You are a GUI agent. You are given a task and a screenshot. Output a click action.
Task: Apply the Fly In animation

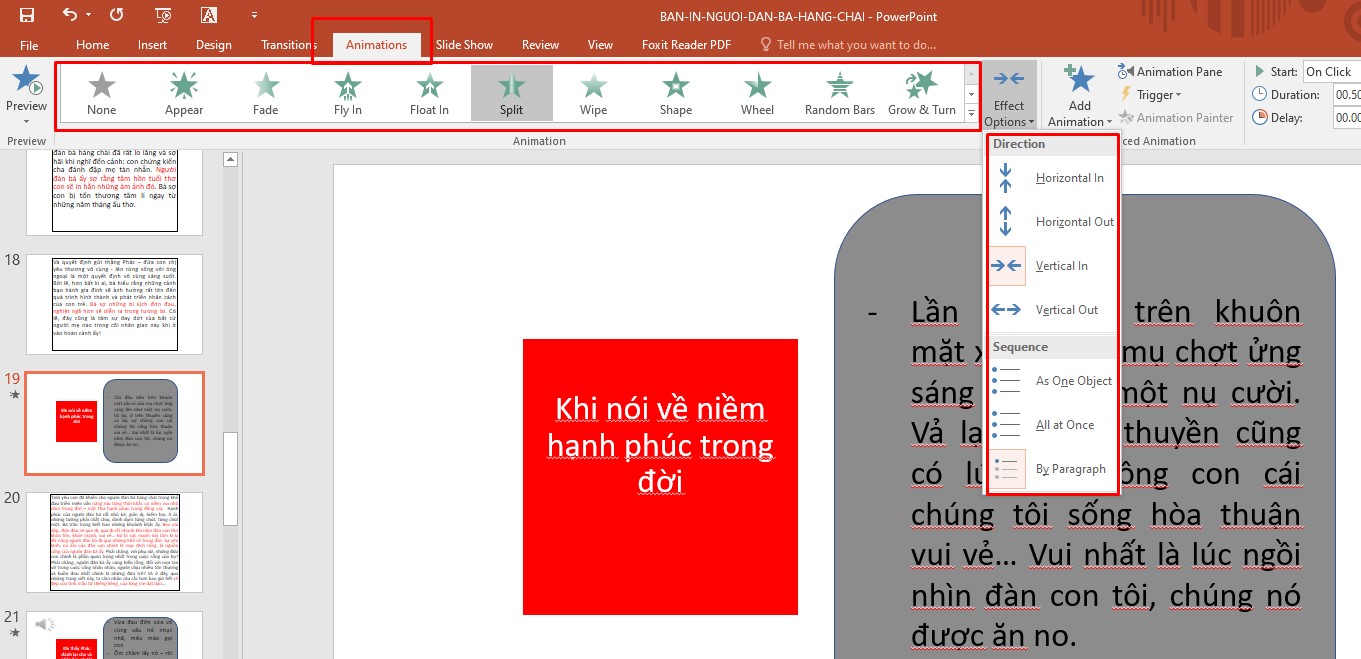tap(347, 92)
